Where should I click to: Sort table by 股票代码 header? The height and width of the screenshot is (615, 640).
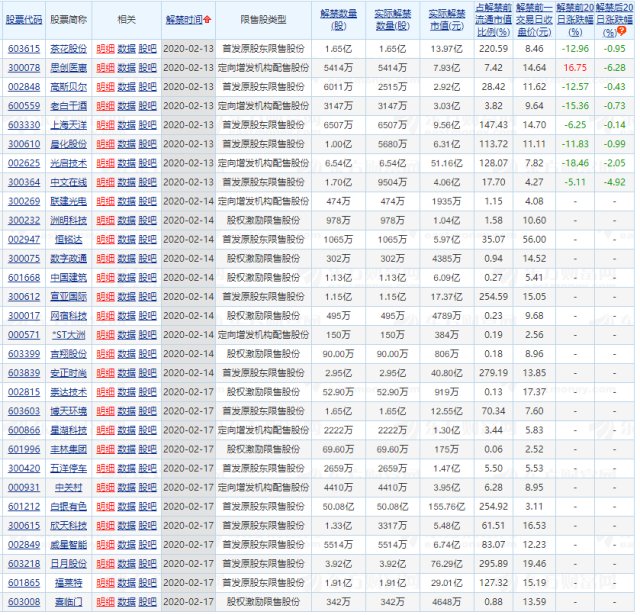24,20
